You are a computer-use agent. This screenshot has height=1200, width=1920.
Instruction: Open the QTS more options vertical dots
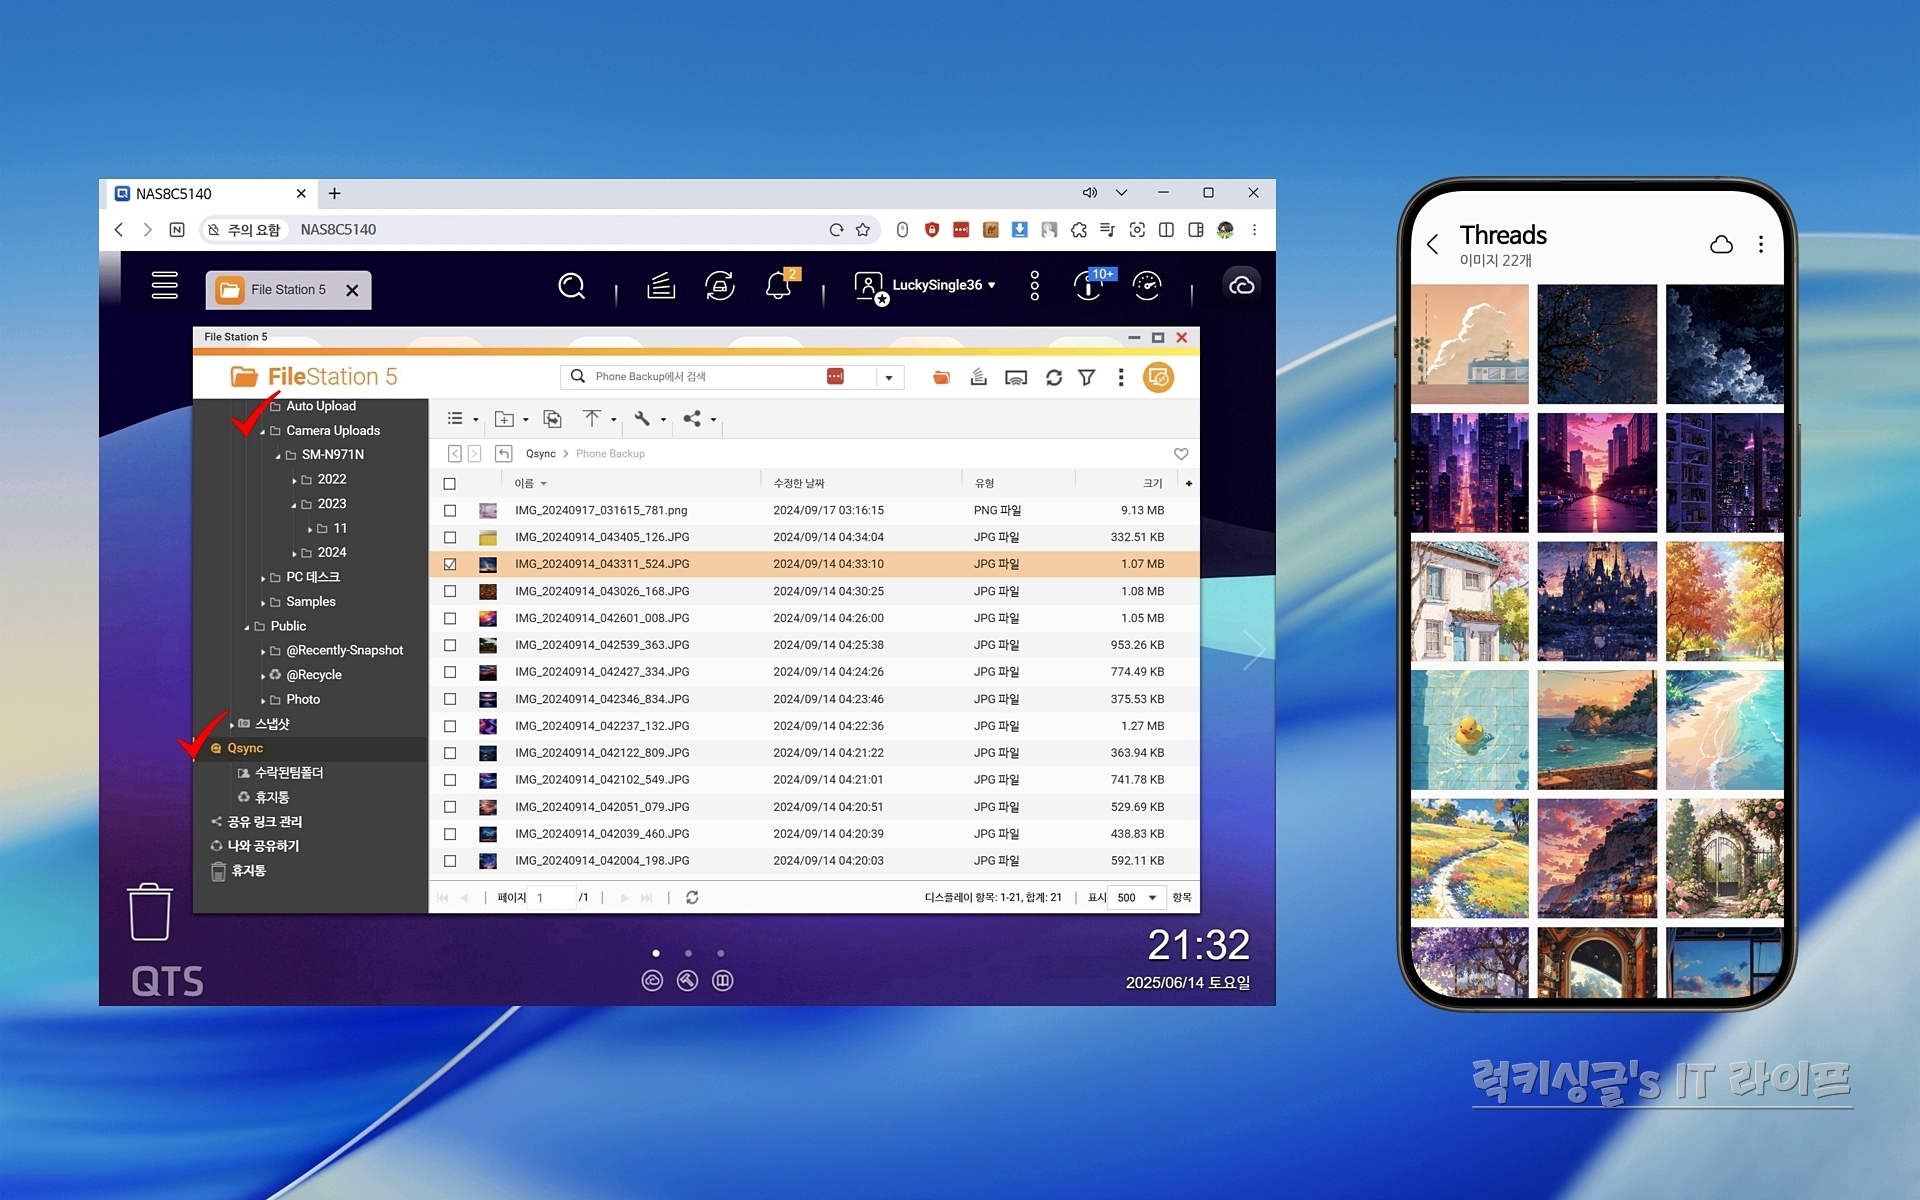coord(1035,286)
